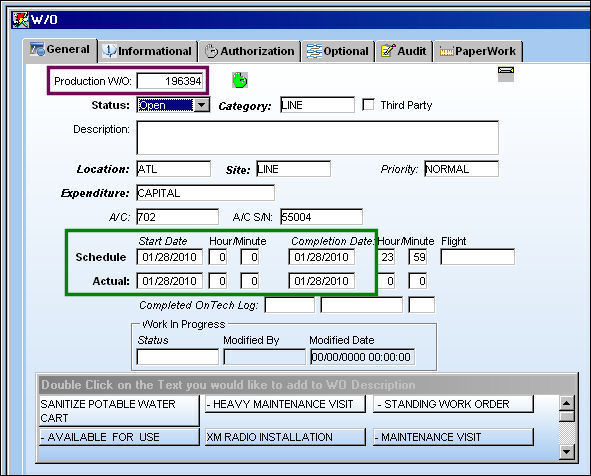Click the Schedule start Hour field

coord(218,257)
